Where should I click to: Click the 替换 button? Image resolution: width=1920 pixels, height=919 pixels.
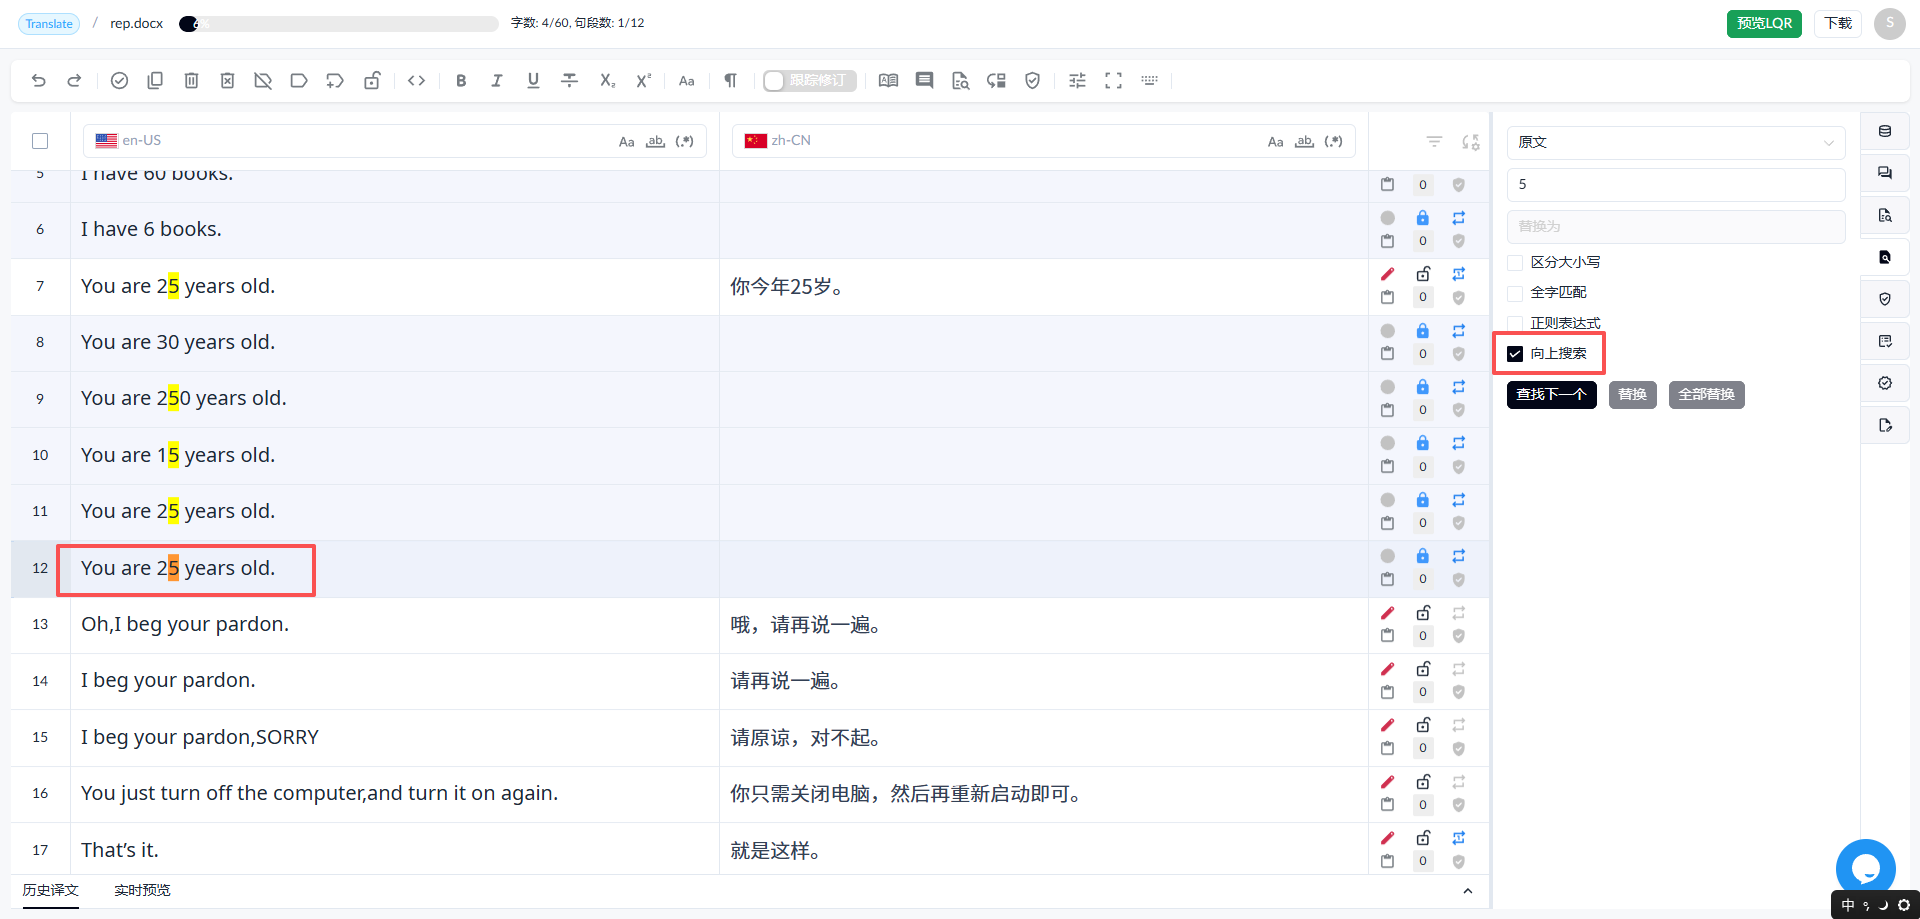[1632, 395]
